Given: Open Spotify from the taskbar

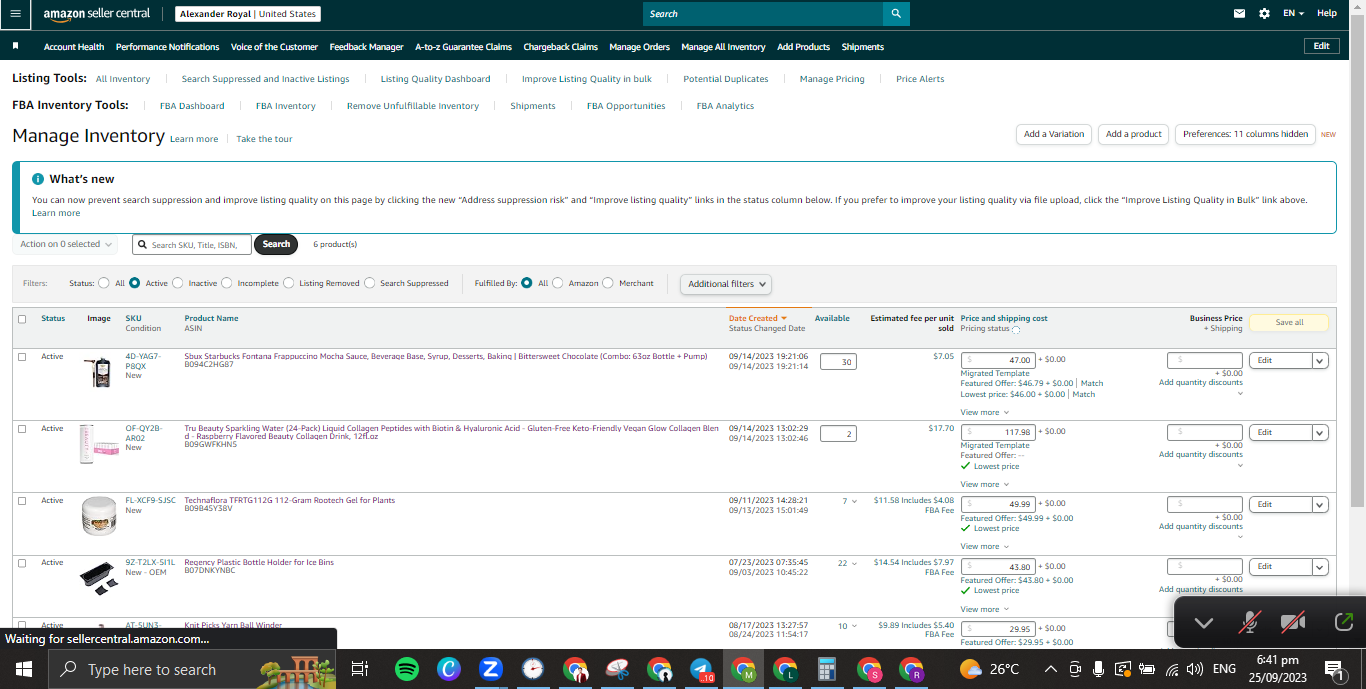Looking at the screenshot, I should coord(407,669).
